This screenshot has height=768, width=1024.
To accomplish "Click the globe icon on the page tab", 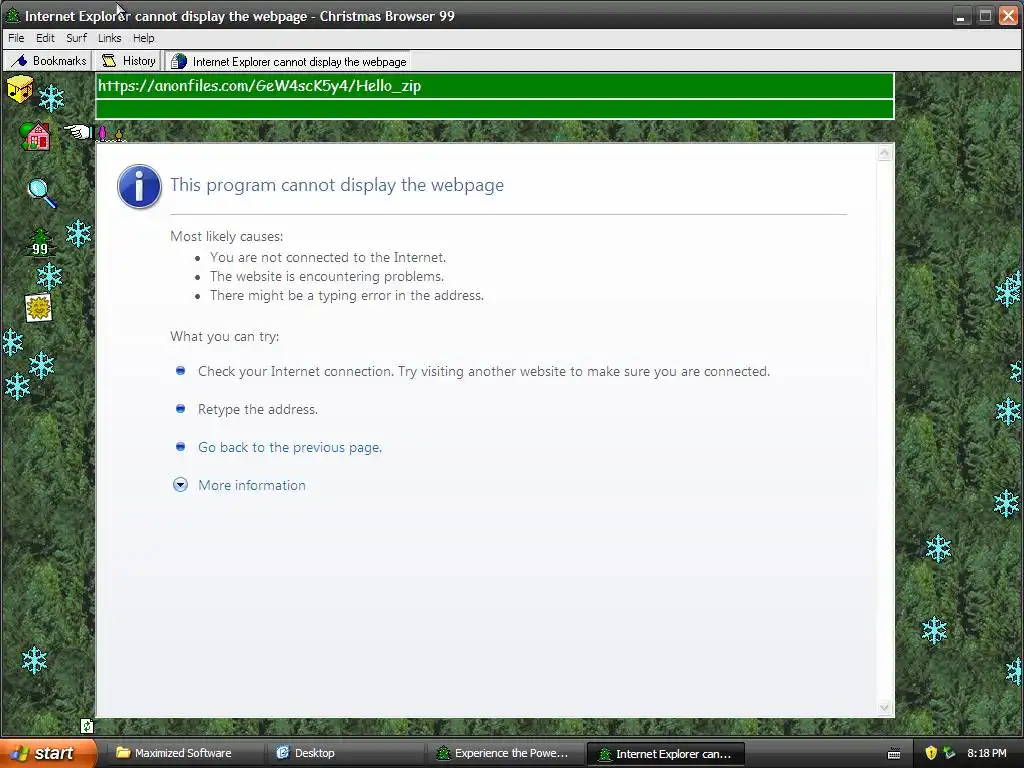I will (x=178, y=61).
